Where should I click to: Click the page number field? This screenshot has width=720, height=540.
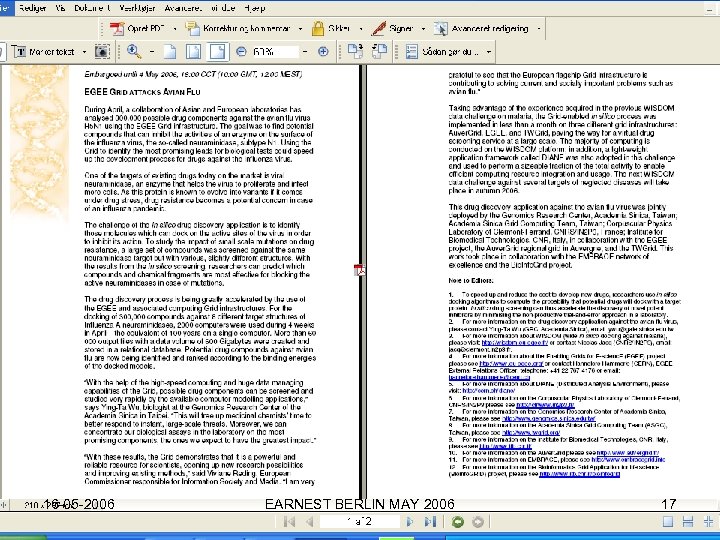[360, 522]
